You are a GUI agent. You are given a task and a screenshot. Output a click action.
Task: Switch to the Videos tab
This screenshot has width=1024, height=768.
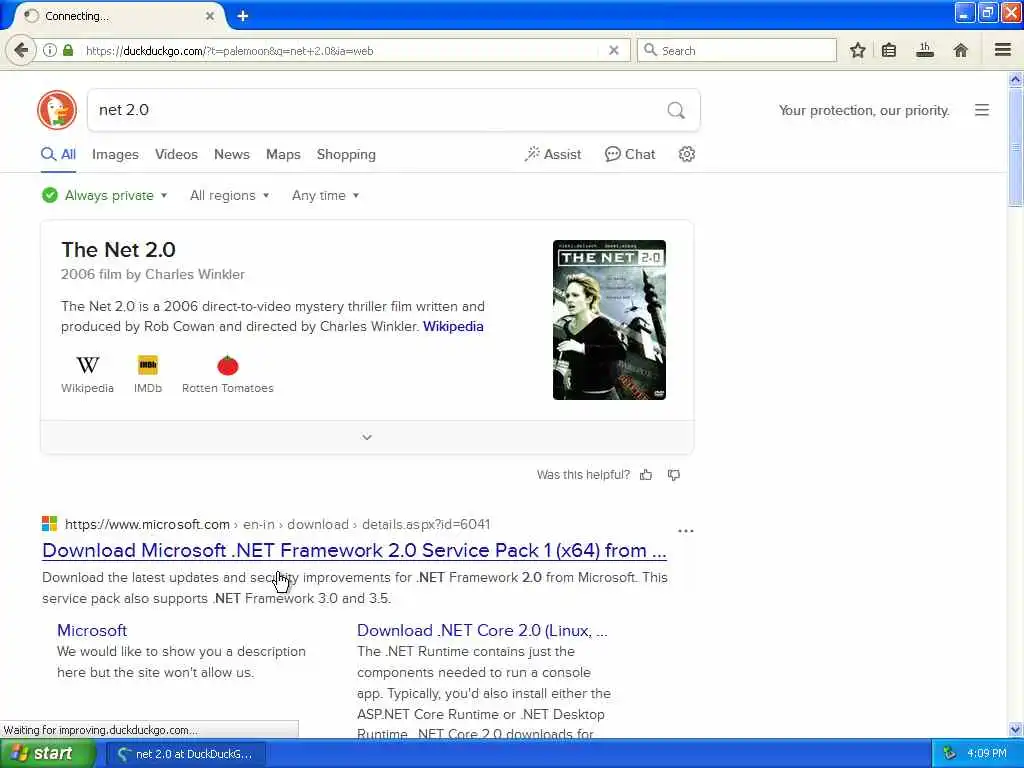[176, 155]
